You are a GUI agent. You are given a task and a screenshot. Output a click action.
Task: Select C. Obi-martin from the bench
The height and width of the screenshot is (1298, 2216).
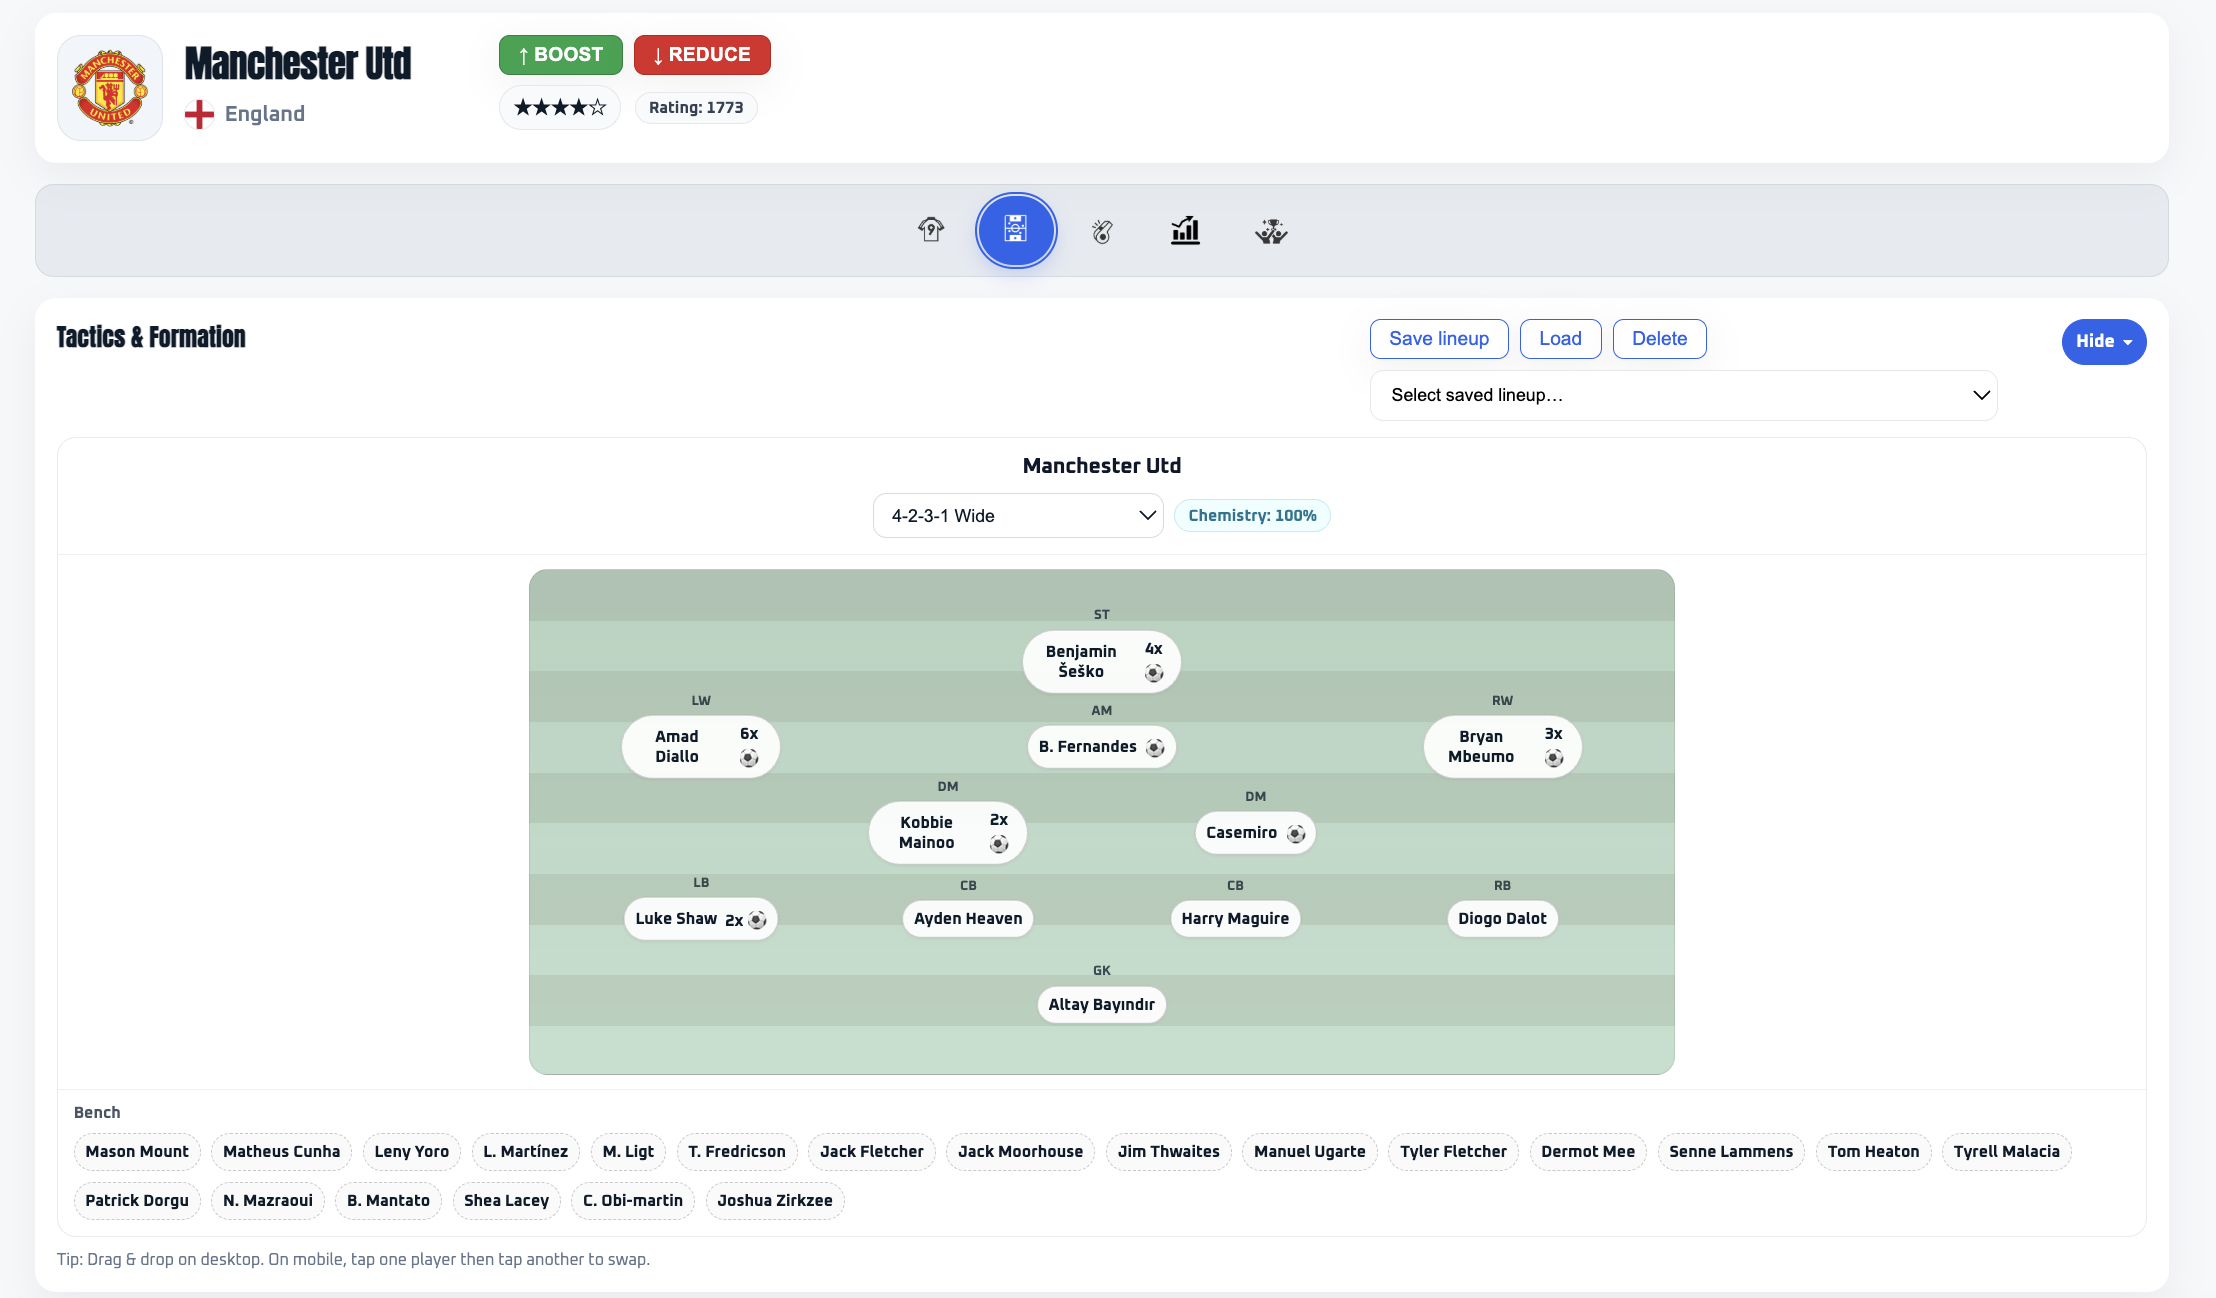[x=633, y=1201]
